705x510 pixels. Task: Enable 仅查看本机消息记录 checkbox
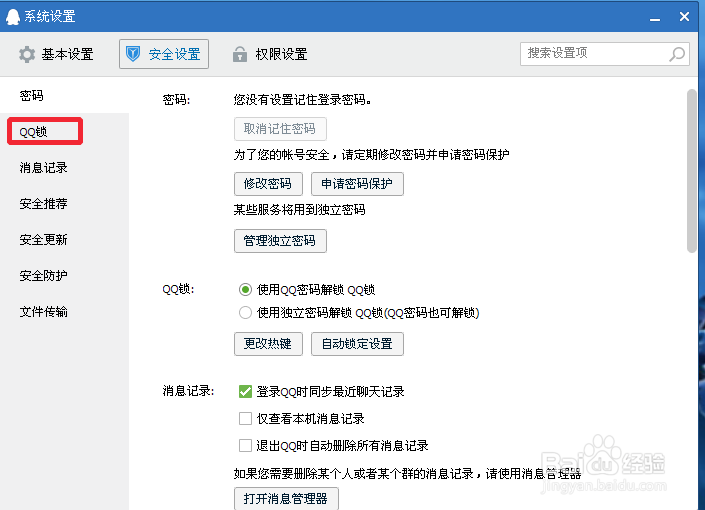[x=245, y=419]
